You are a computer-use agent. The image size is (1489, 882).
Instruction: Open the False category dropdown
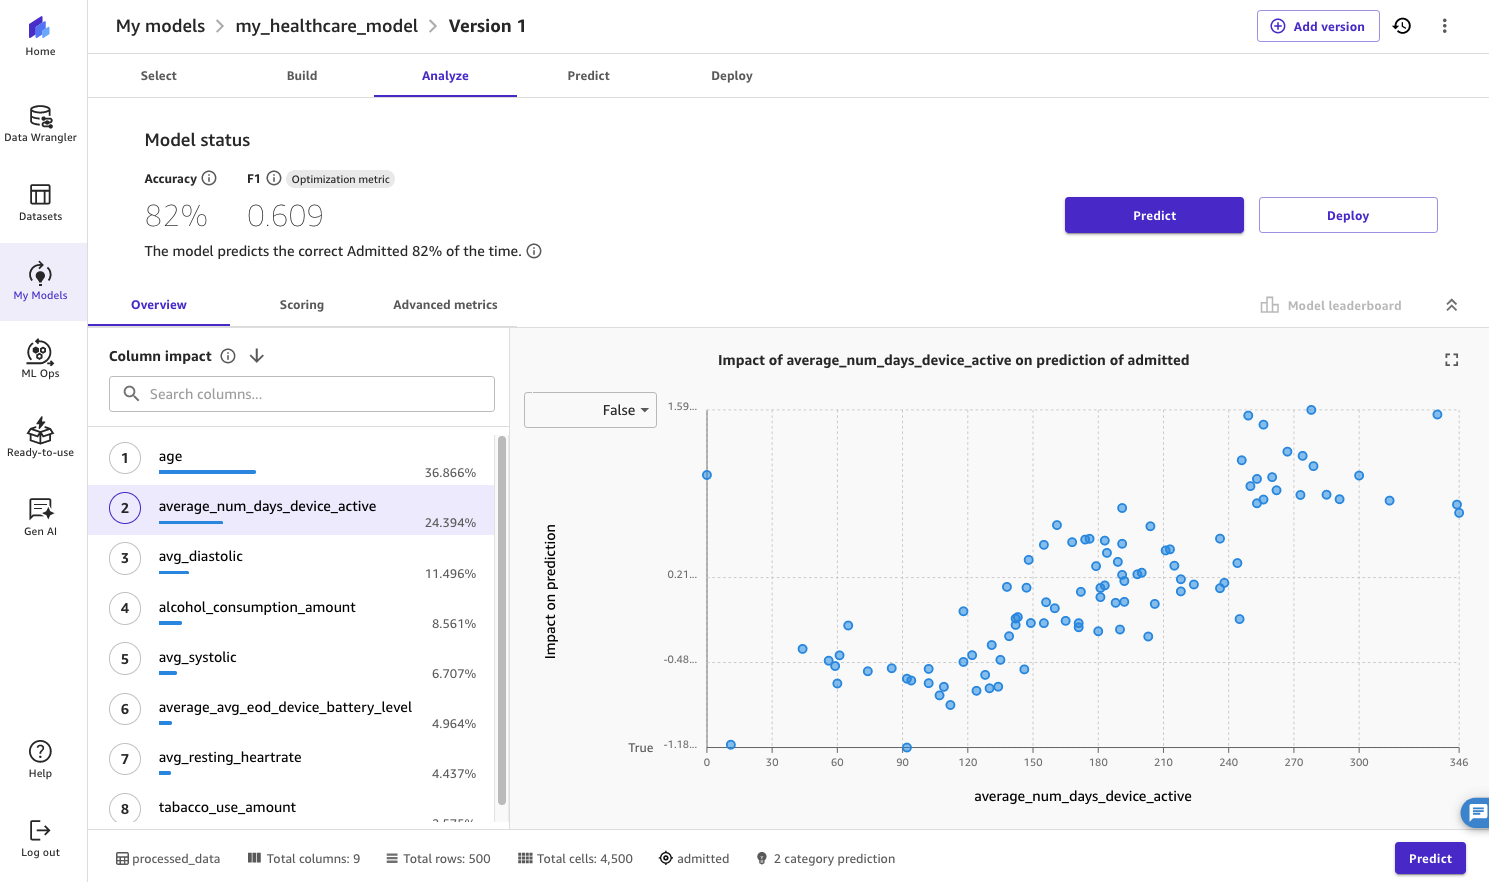coord(590,410)
